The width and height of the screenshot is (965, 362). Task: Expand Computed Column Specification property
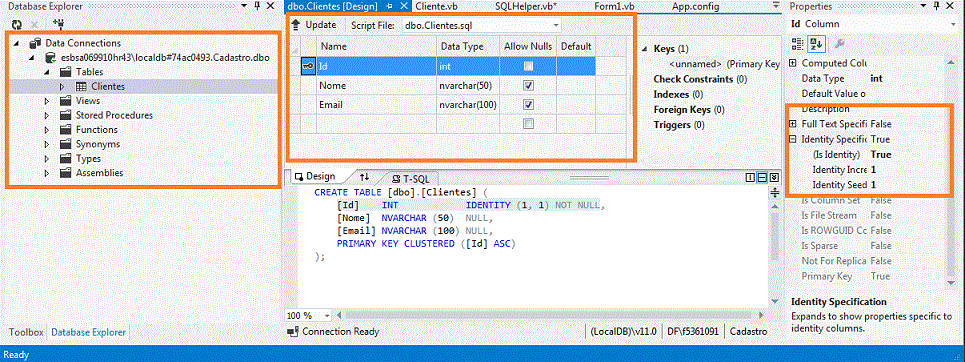click(x=793, y=63)
